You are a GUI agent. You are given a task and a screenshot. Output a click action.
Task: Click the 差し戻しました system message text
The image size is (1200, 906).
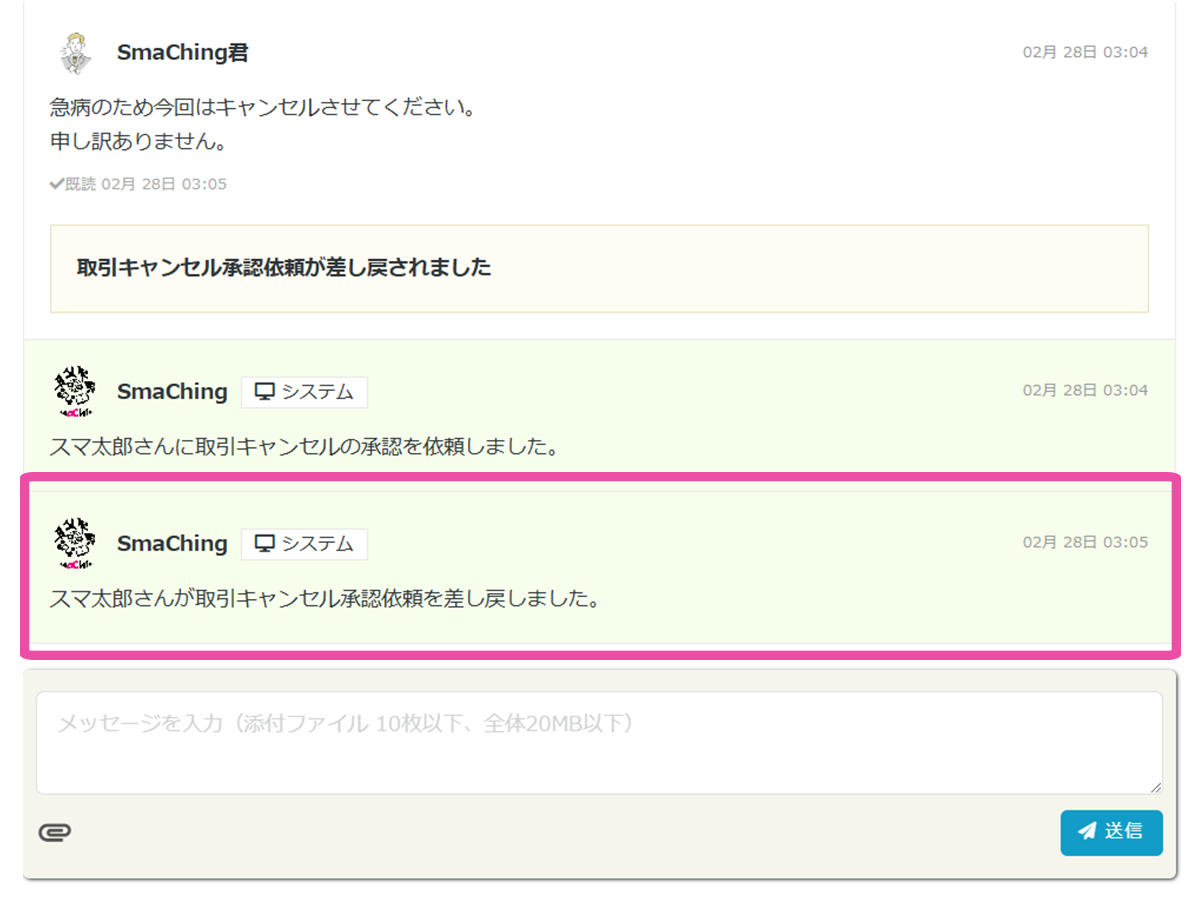click(324, 599)
